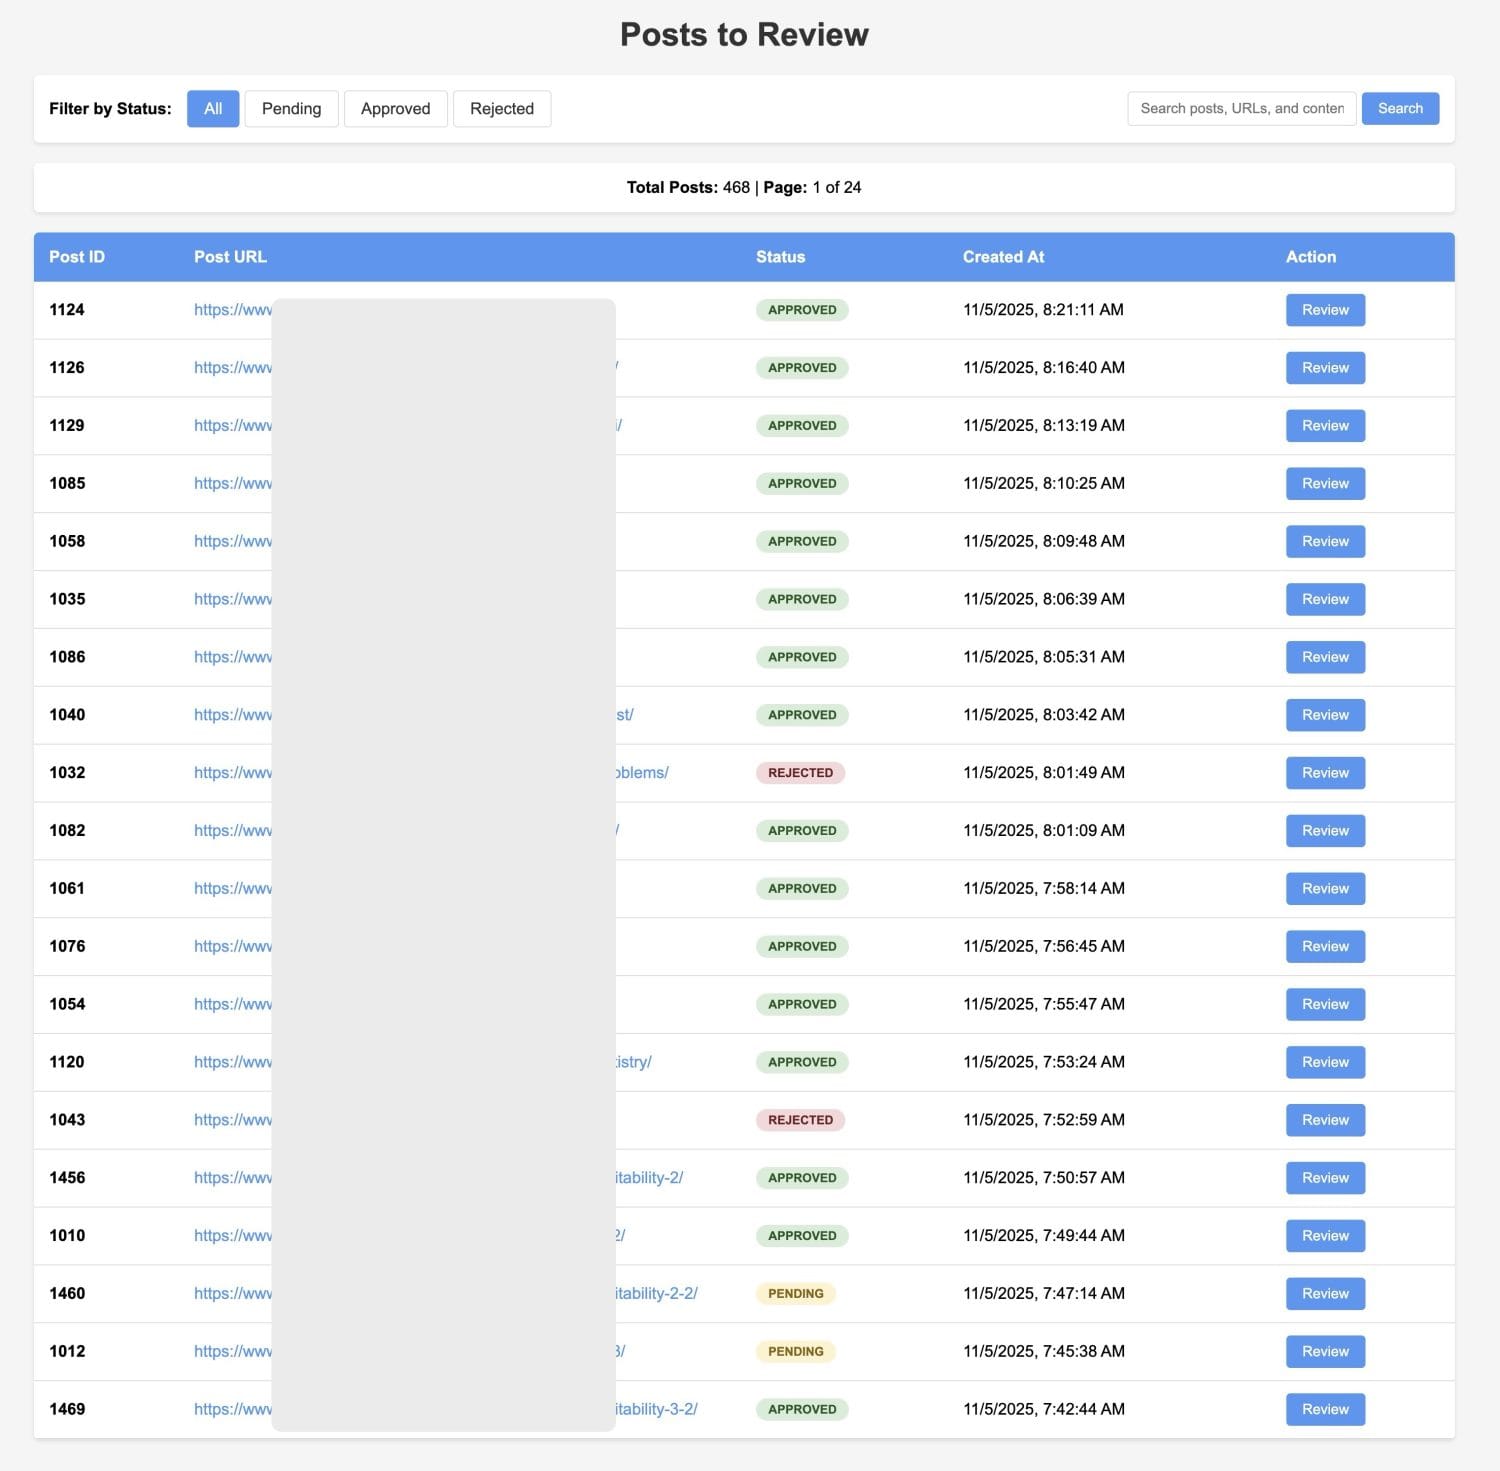Click the Post ID column header
The image size is (1500, 1471).
77,257
